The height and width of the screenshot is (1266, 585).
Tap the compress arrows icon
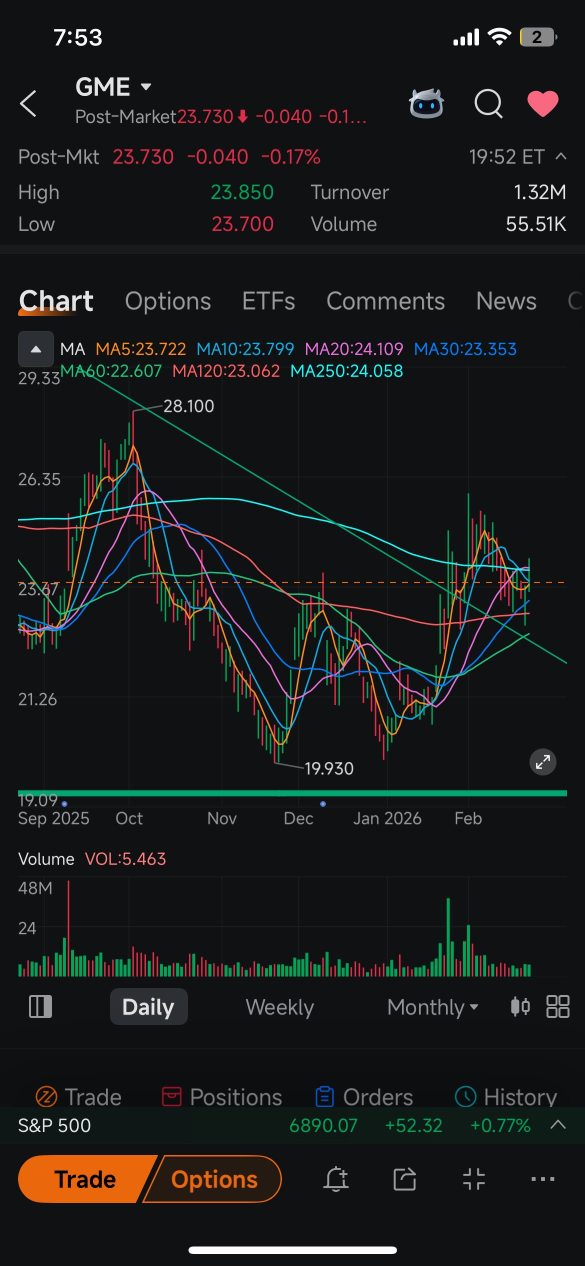coord(474,1180)
